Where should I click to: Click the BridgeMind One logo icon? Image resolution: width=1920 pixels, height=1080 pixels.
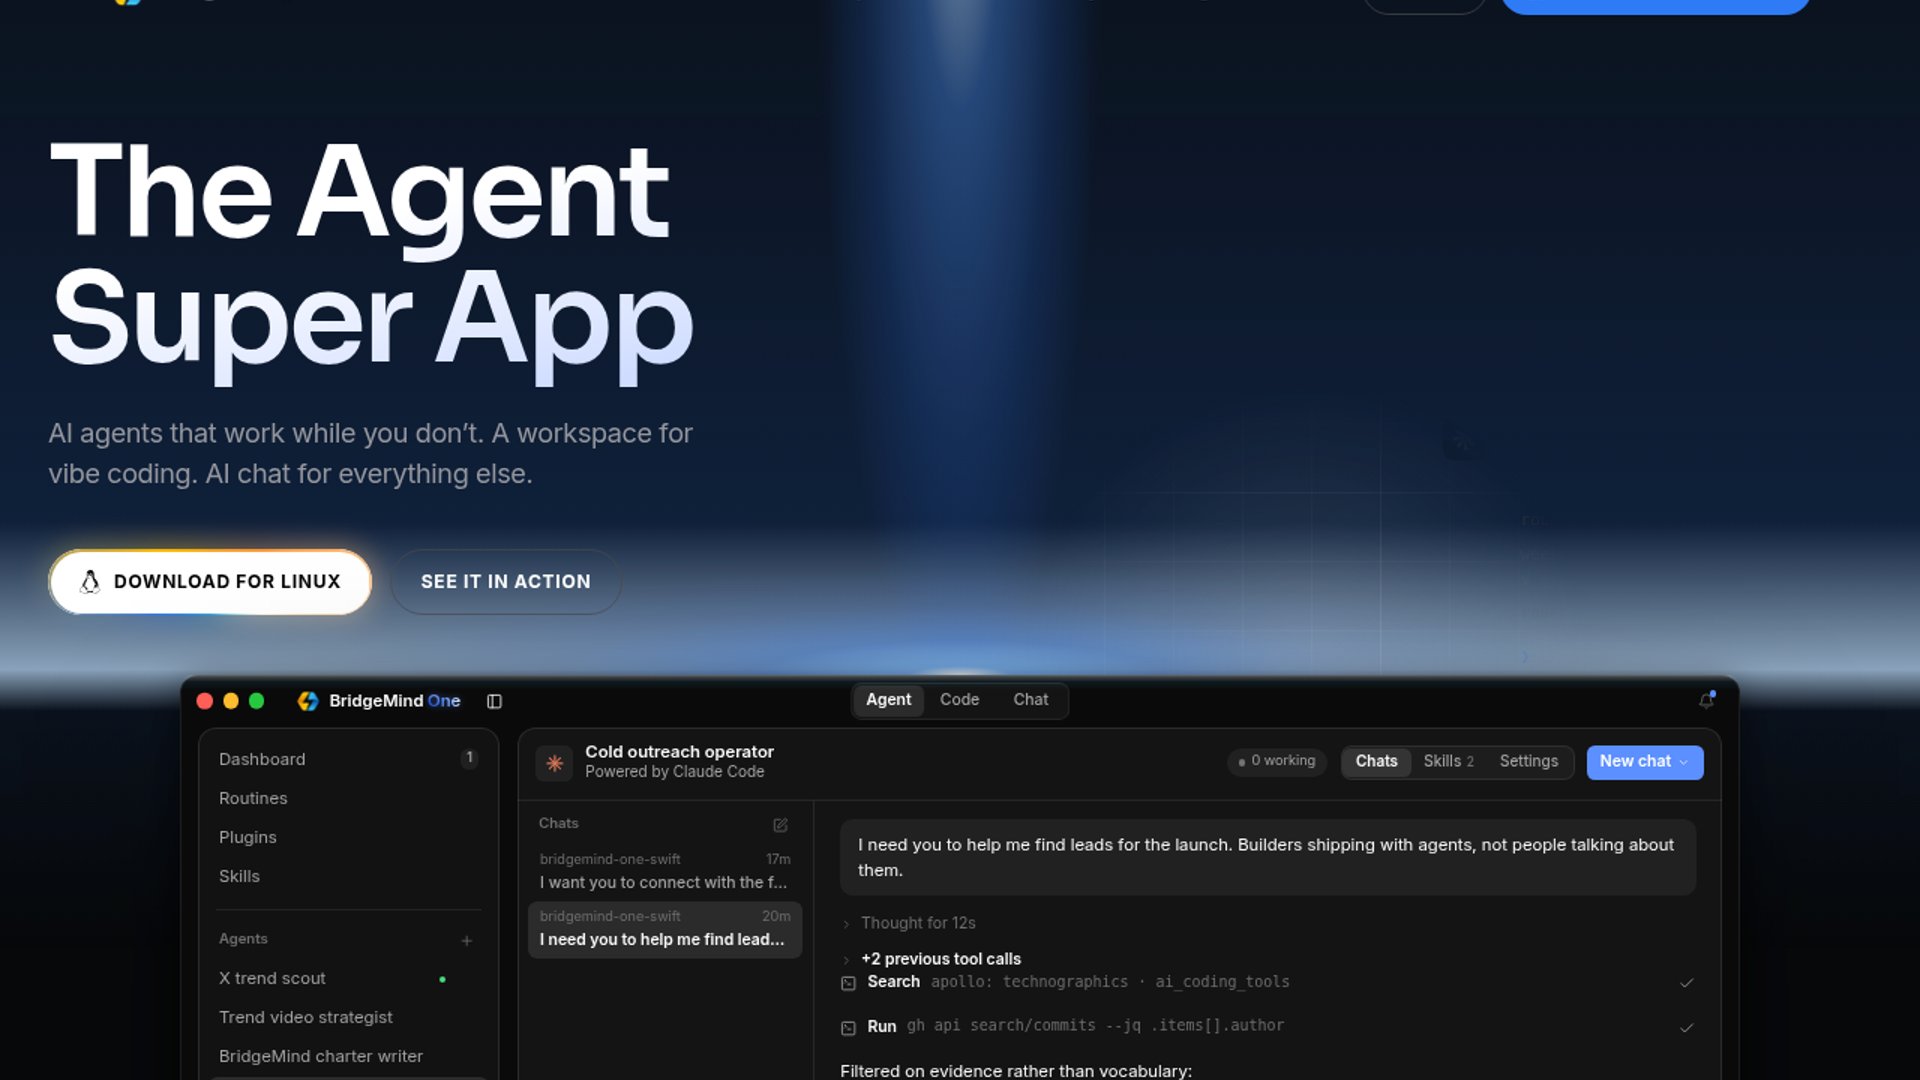click(308, 701)
